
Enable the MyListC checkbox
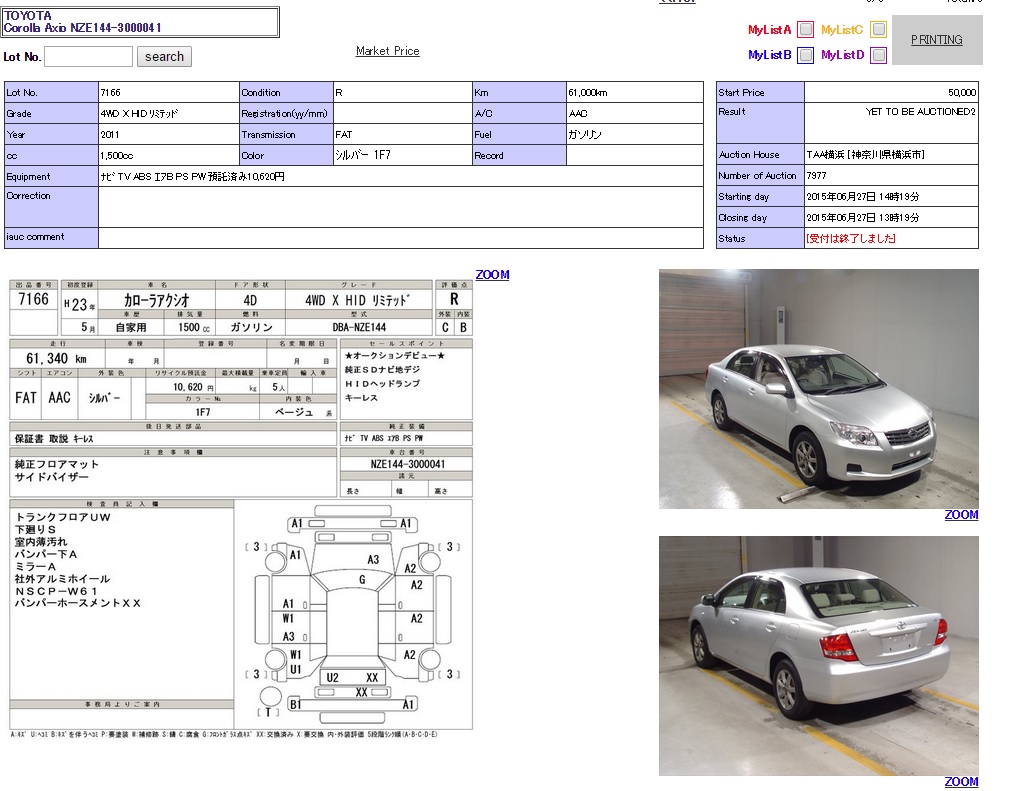click(878, 30)
